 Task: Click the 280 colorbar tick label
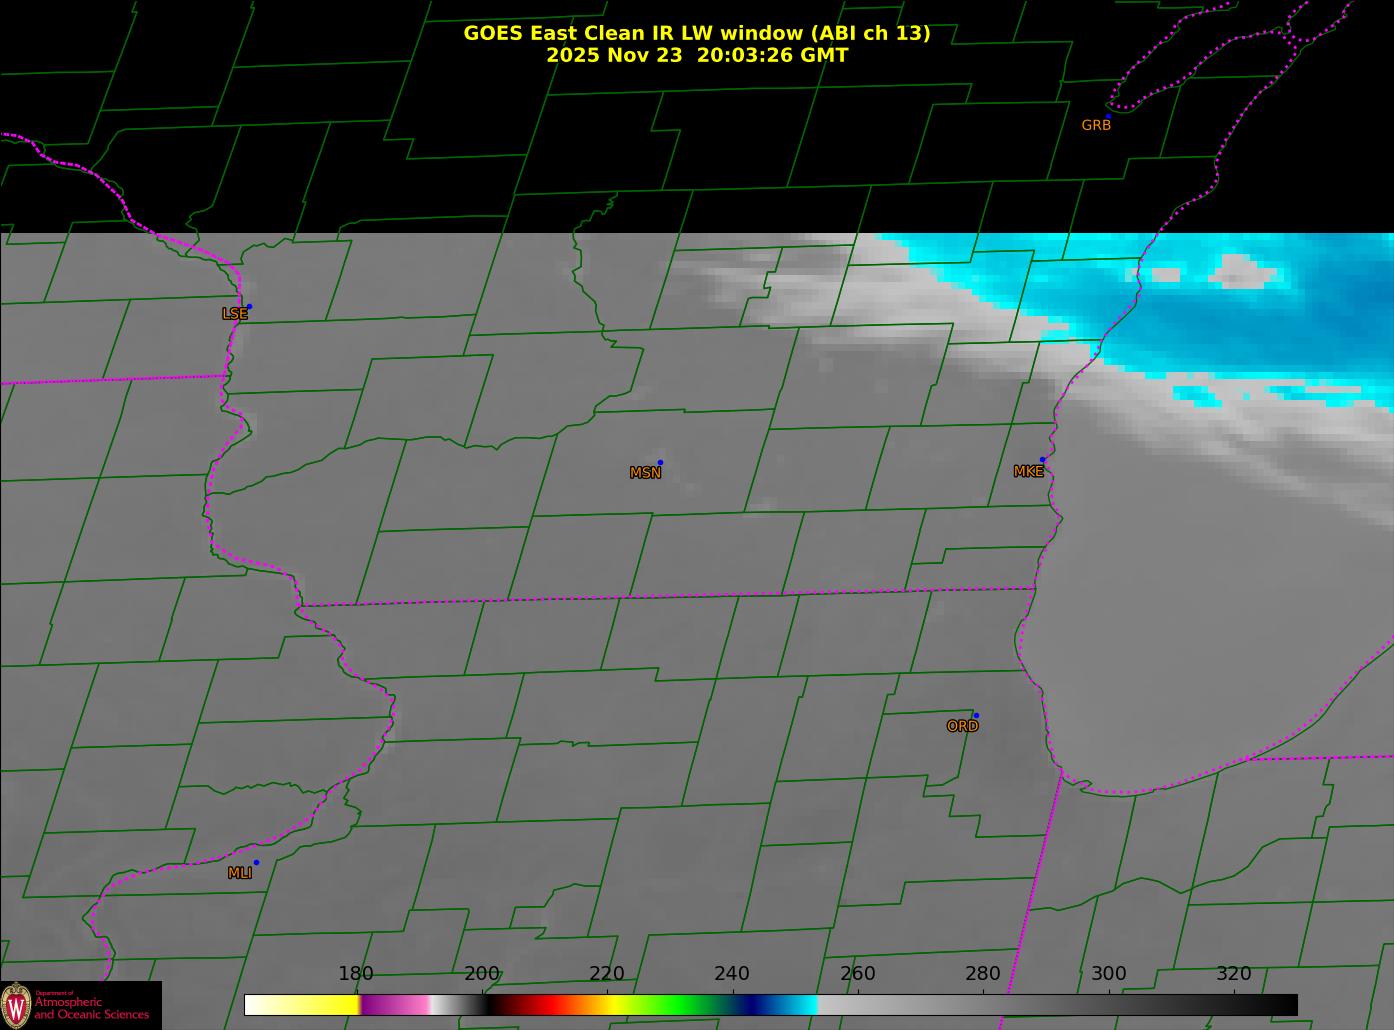[x=983, y=974]
